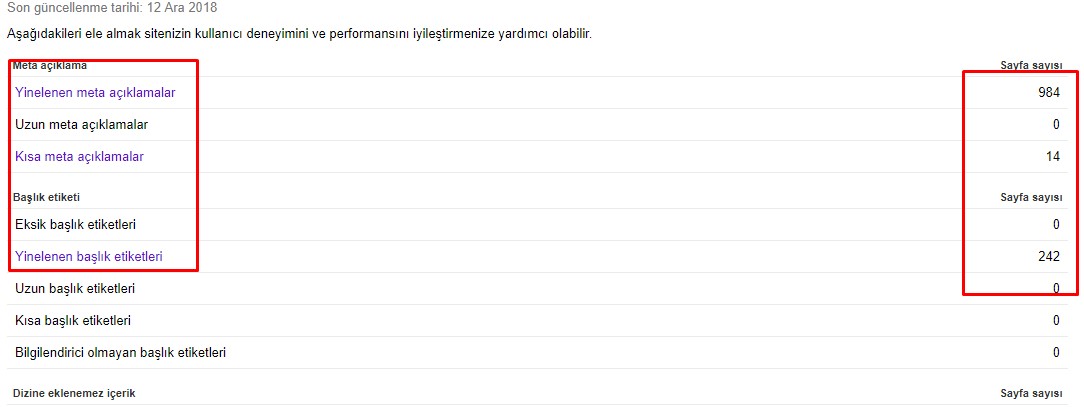Click the Dizine eklenemez içerik header
Screen dimensions: 1084x407
point(75,394)
